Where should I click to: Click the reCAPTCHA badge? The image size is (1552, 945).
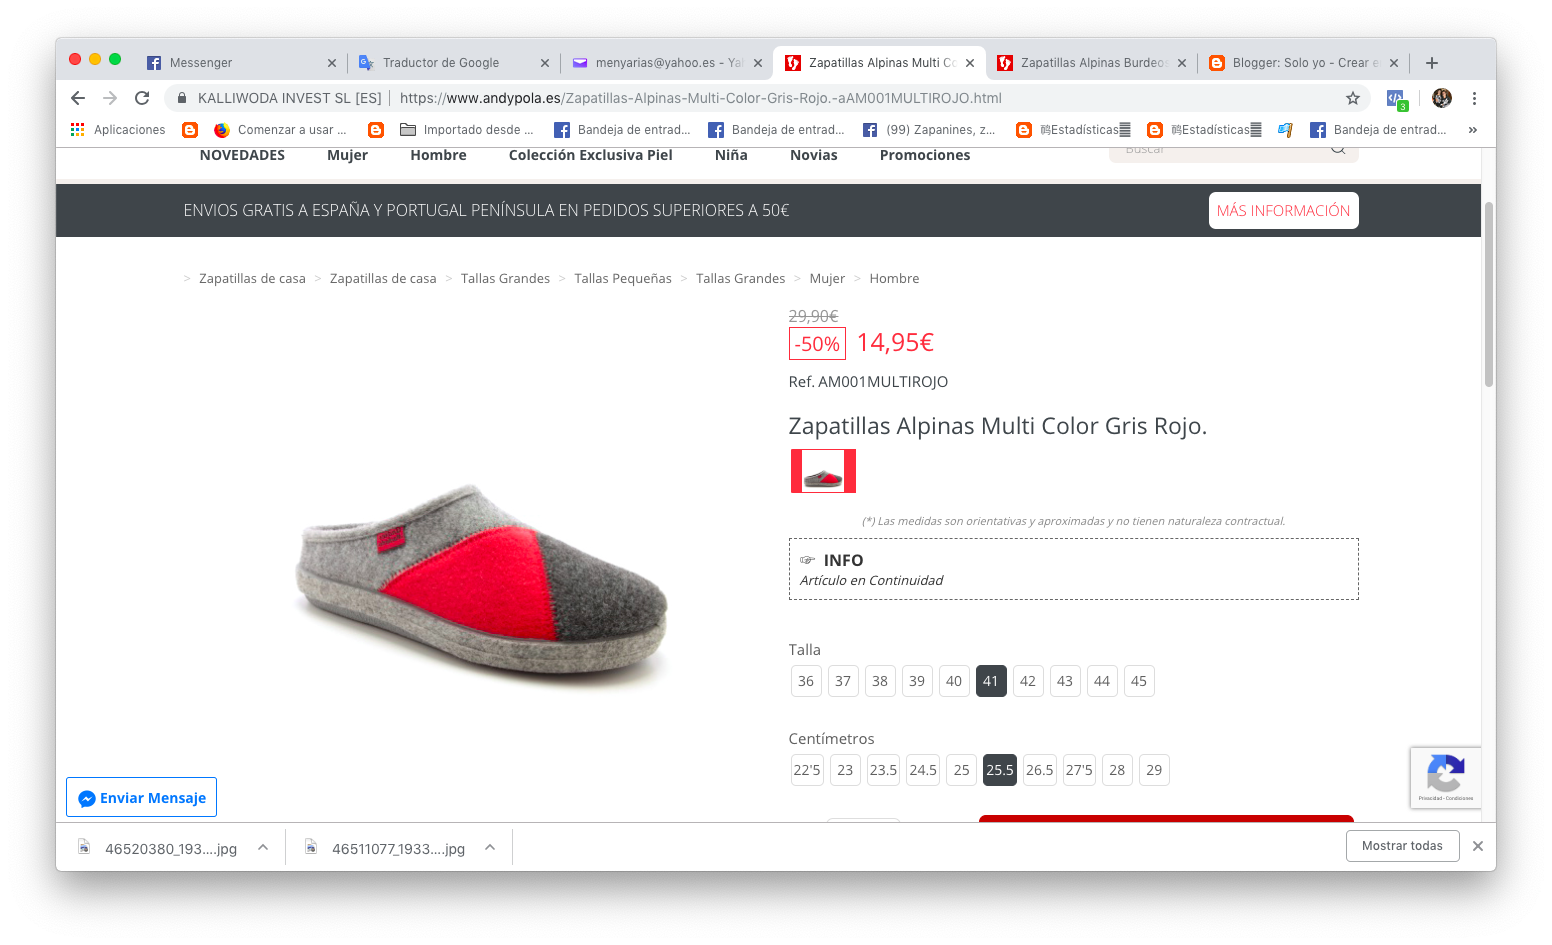point(1445,777)
